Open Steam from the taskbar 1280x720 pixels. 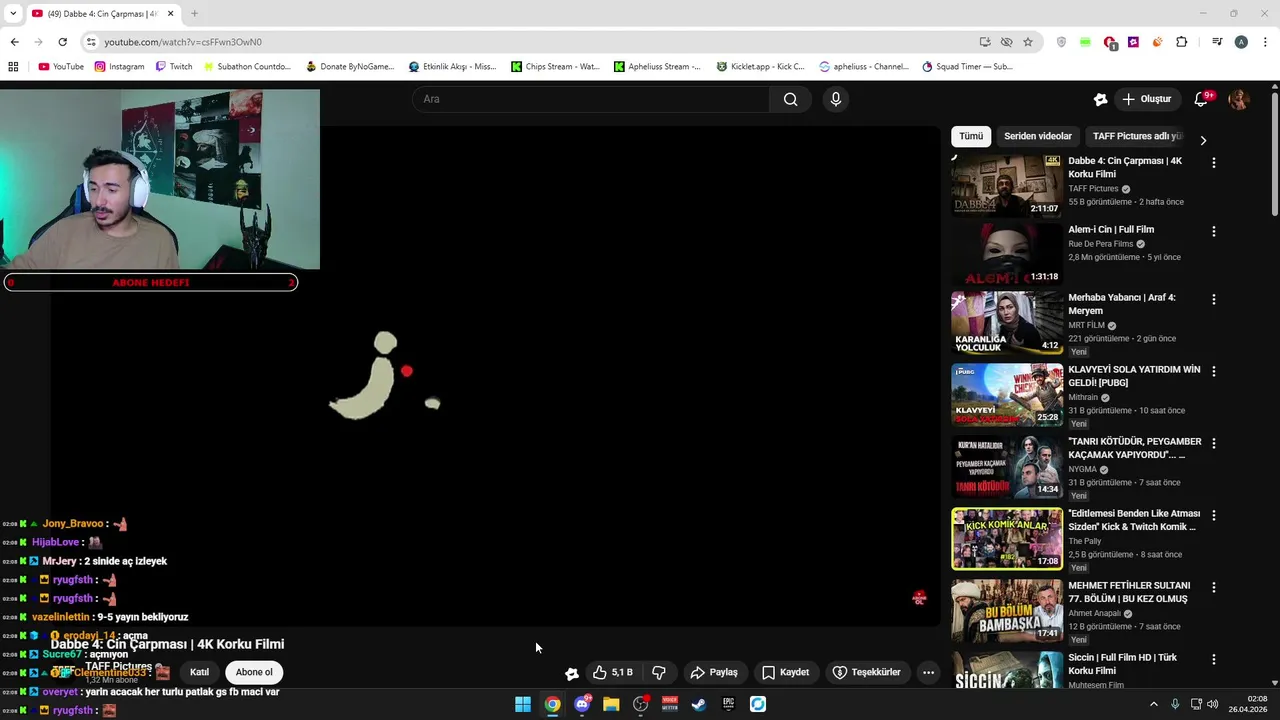coord(699,704)
